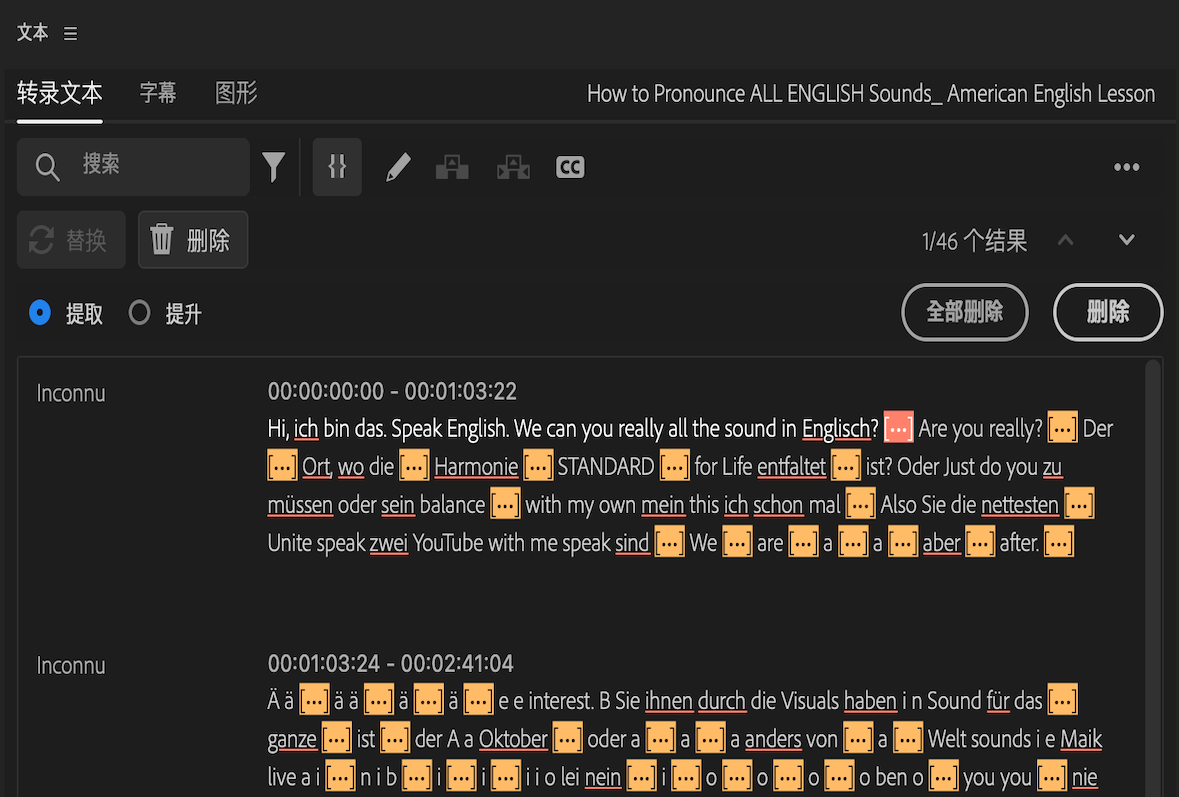Viewport: 1179px width, 797px height.
Task: Click the pause marker after the word Englisch
Action: tap(898, 427)
